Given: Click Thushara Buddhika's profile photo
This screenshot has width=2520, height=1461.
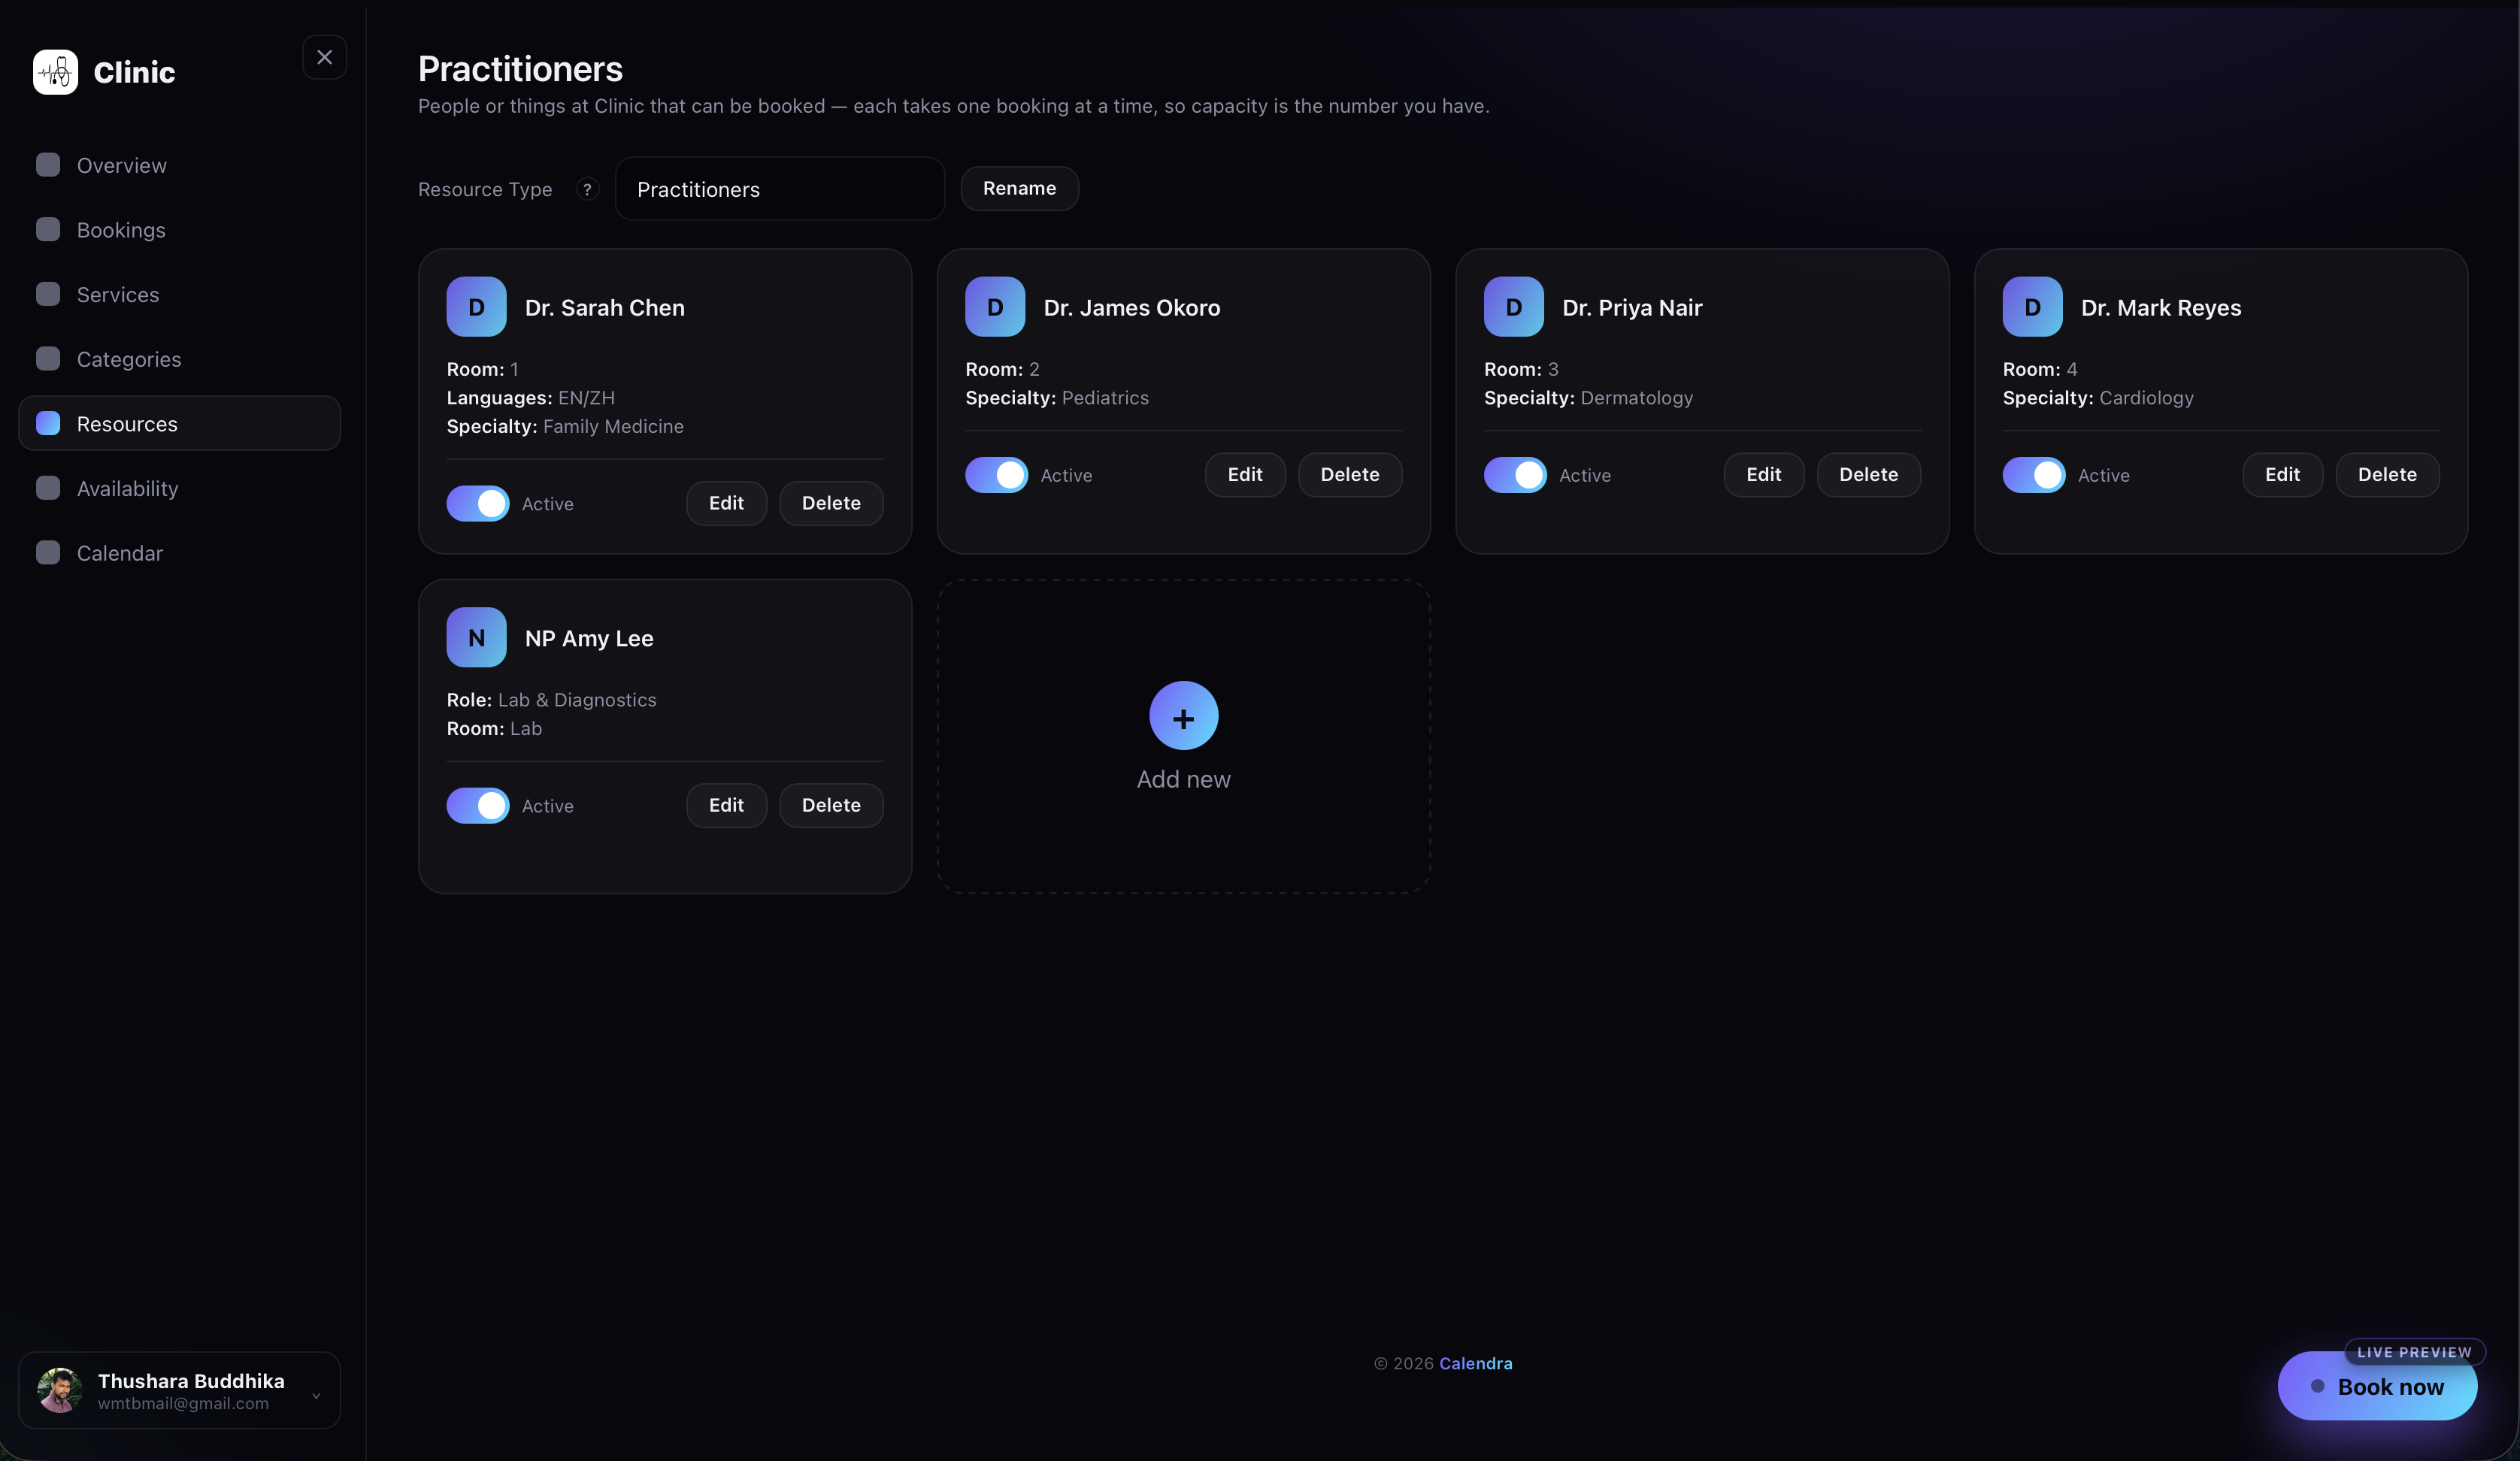Looking at the screenshot, I should tap(60, 1390).
